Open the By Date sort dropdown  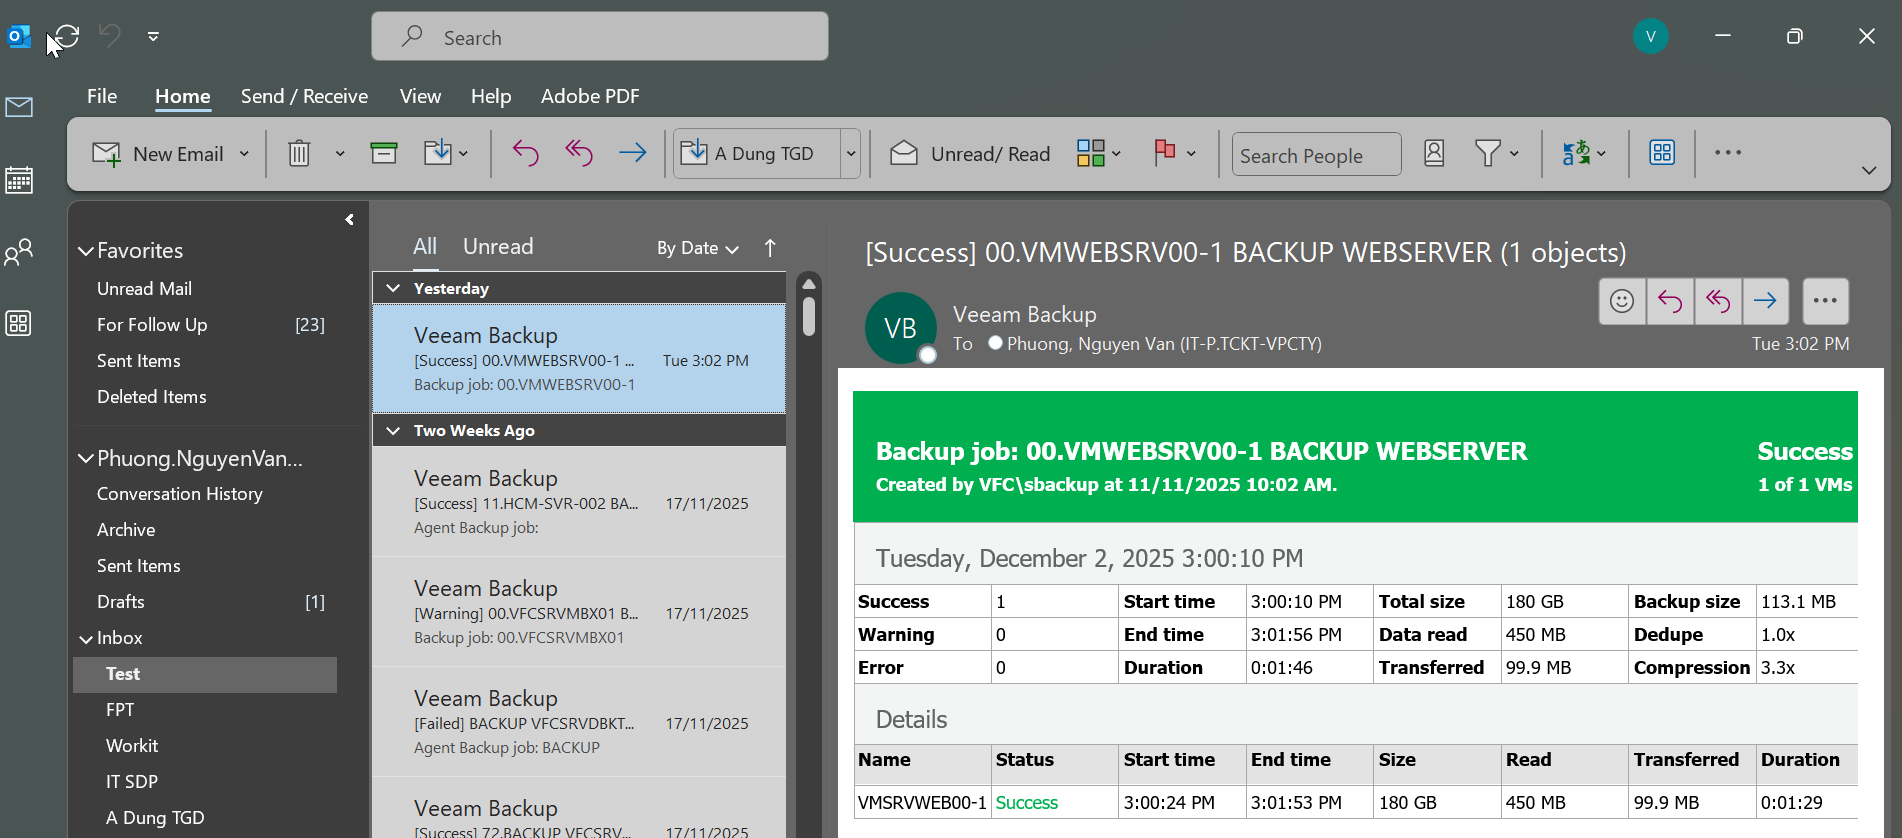[697, 248]
